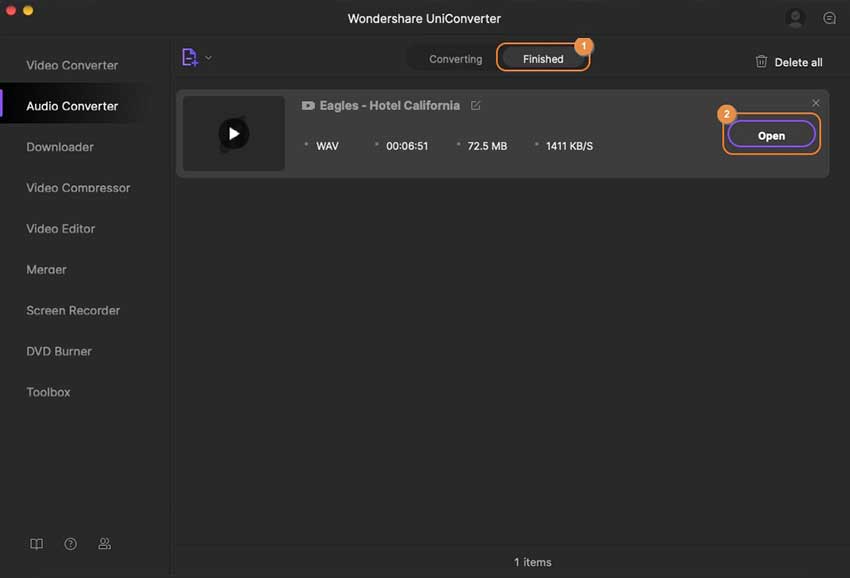Select Merger in the sidebar
850x578 pixels.
[x=47, y=269]
